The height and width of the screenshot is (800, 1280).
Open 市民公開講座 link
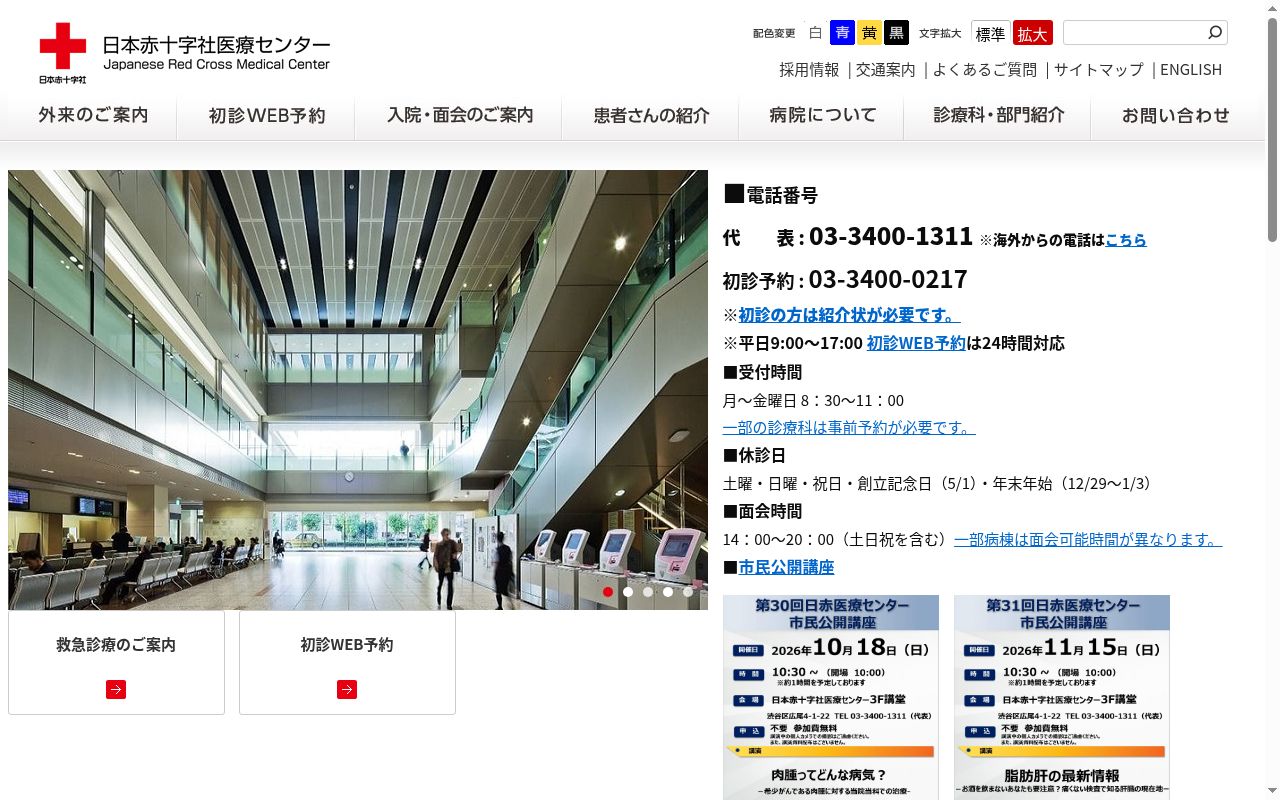coord(786,567)
